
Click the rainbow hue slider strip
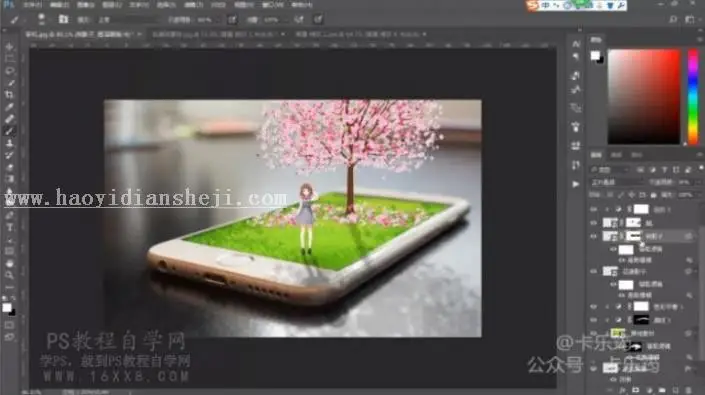click(x=693, y=97)
